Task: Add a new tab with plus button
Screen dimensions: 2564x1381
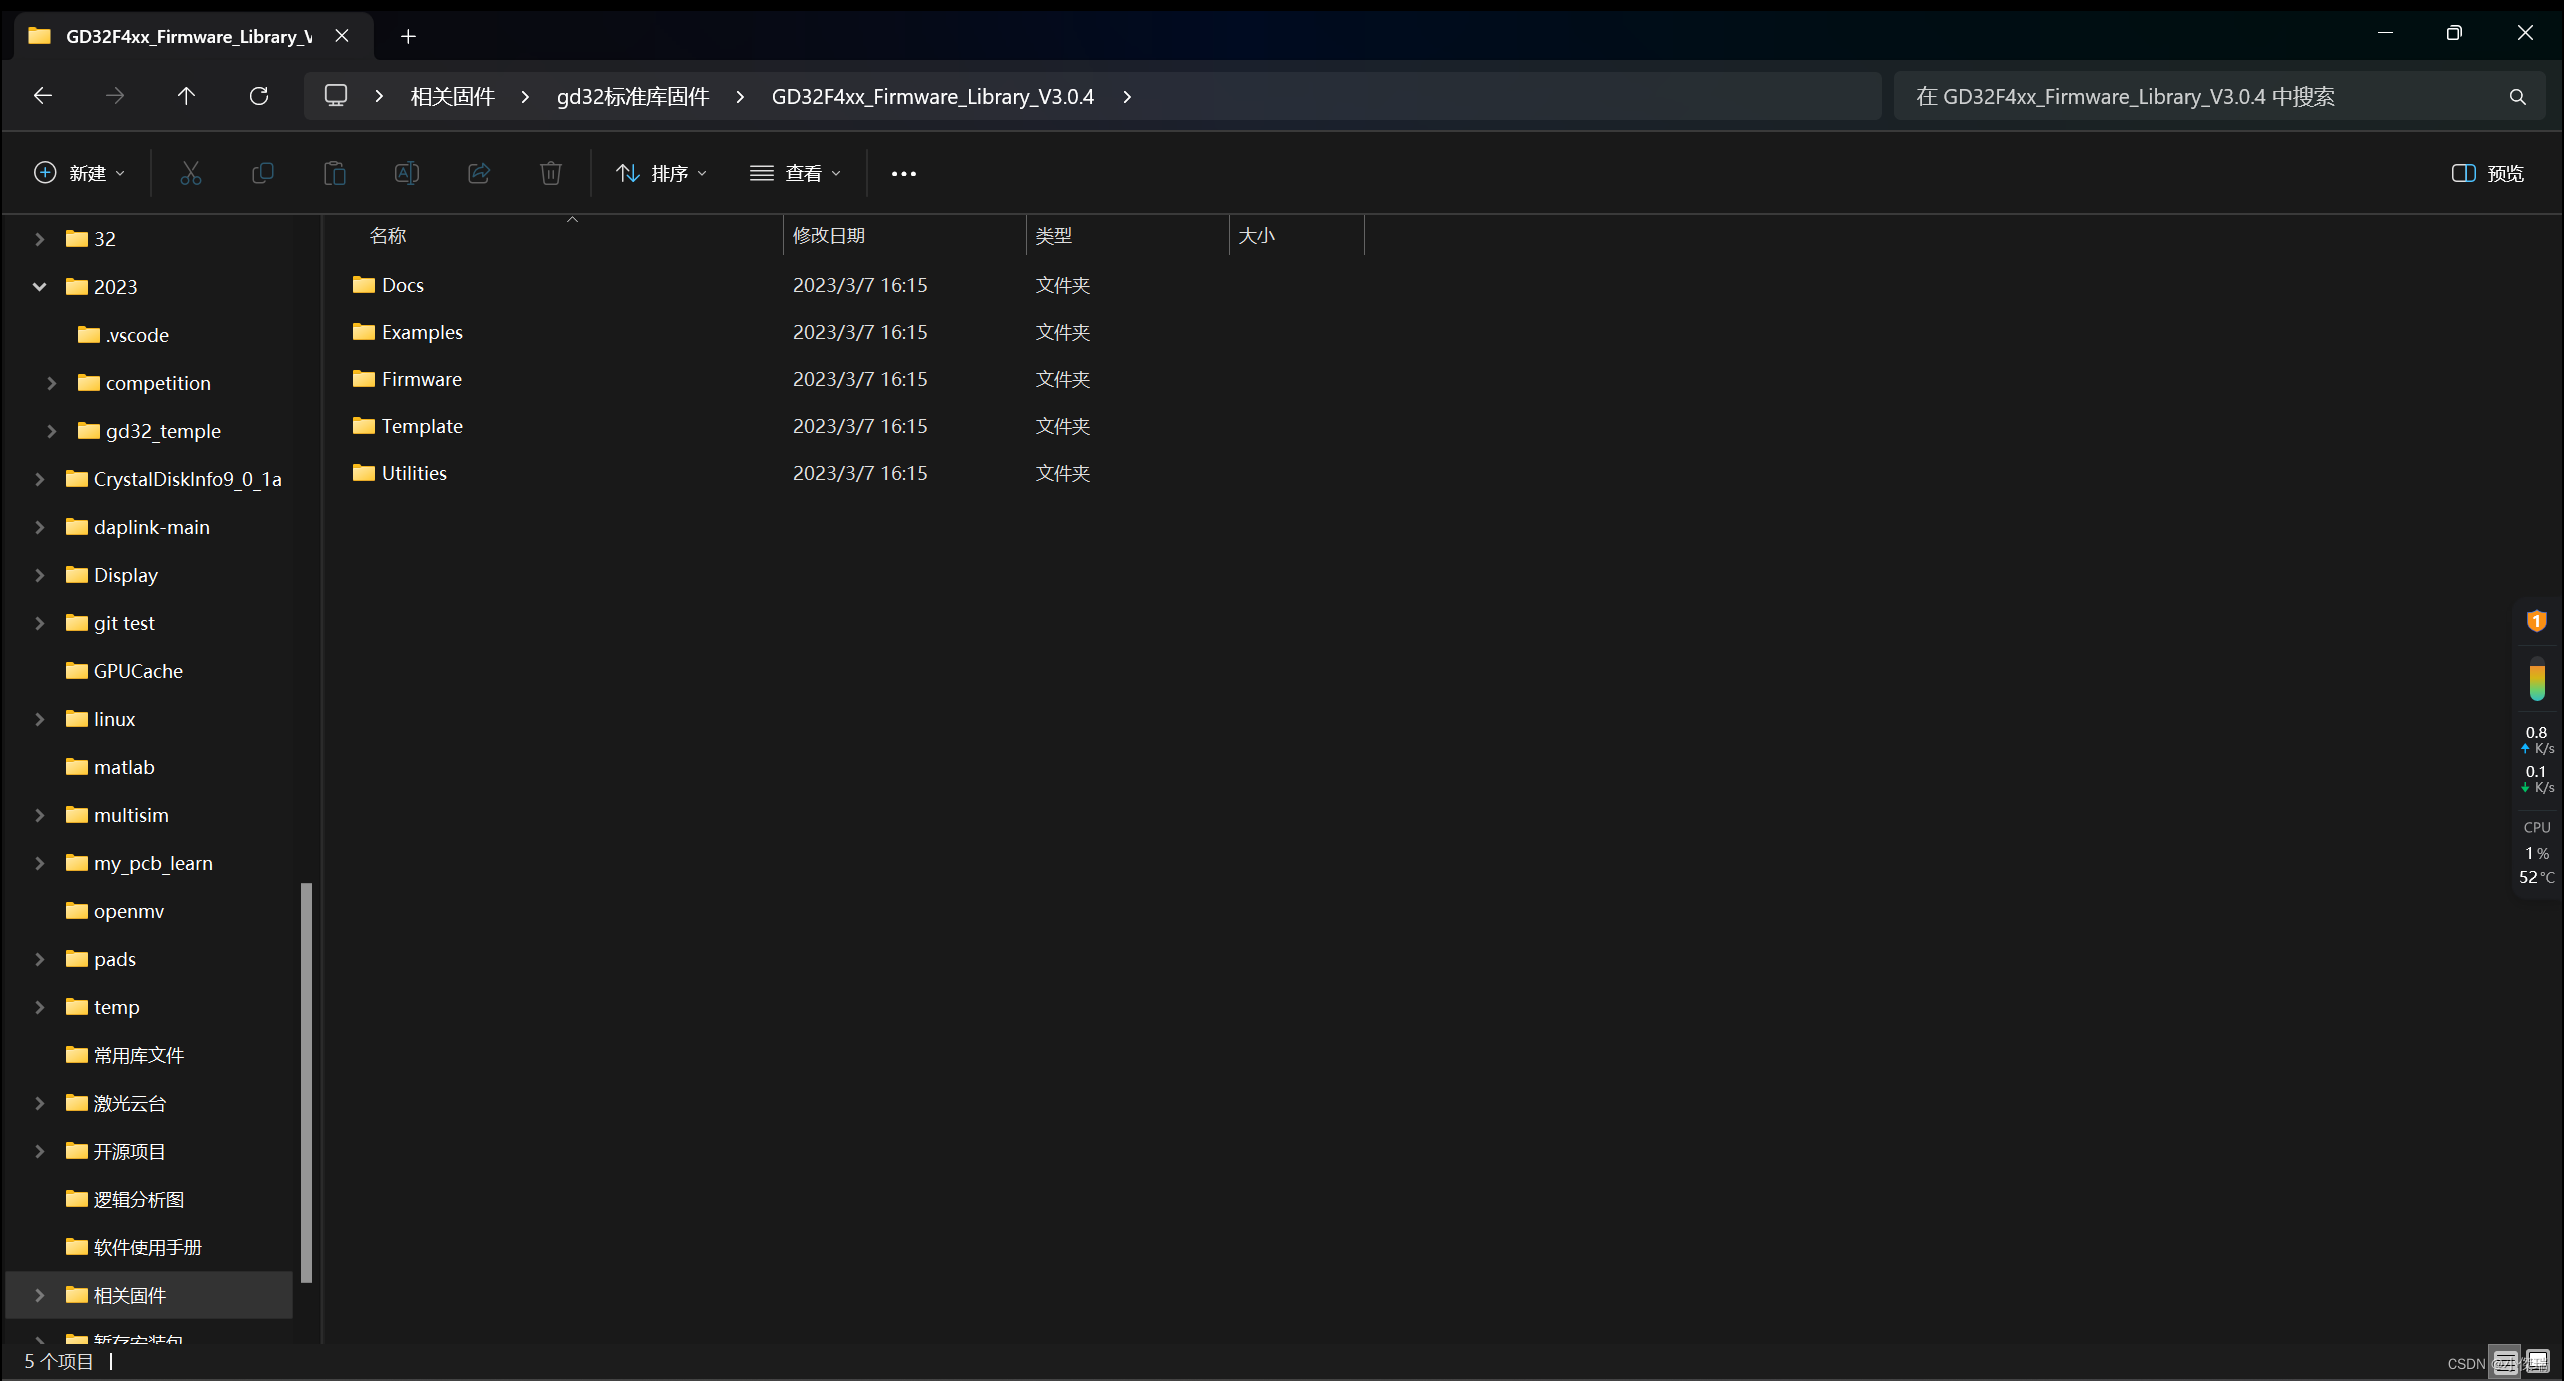Action: click(x=408, y=36)
